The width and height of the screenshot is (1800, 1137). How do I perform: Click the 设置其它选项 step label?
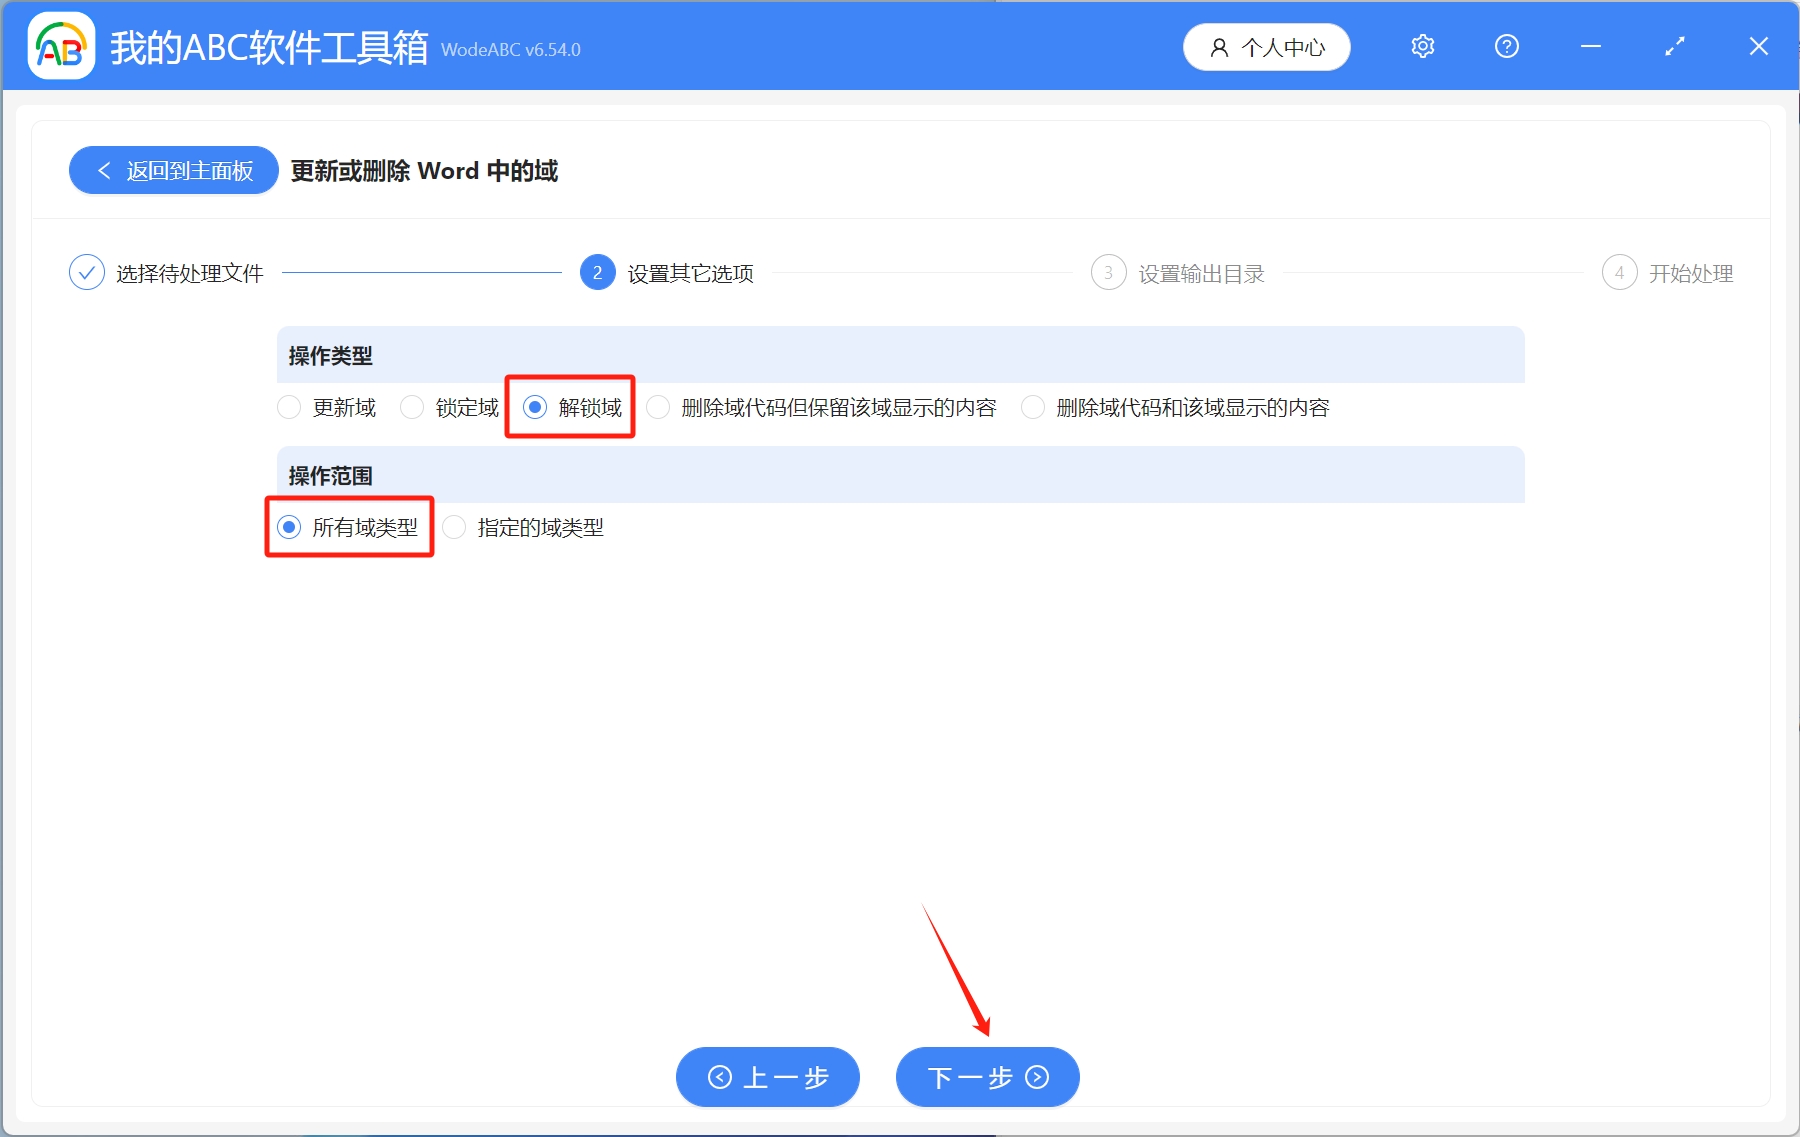pos(689,272)
